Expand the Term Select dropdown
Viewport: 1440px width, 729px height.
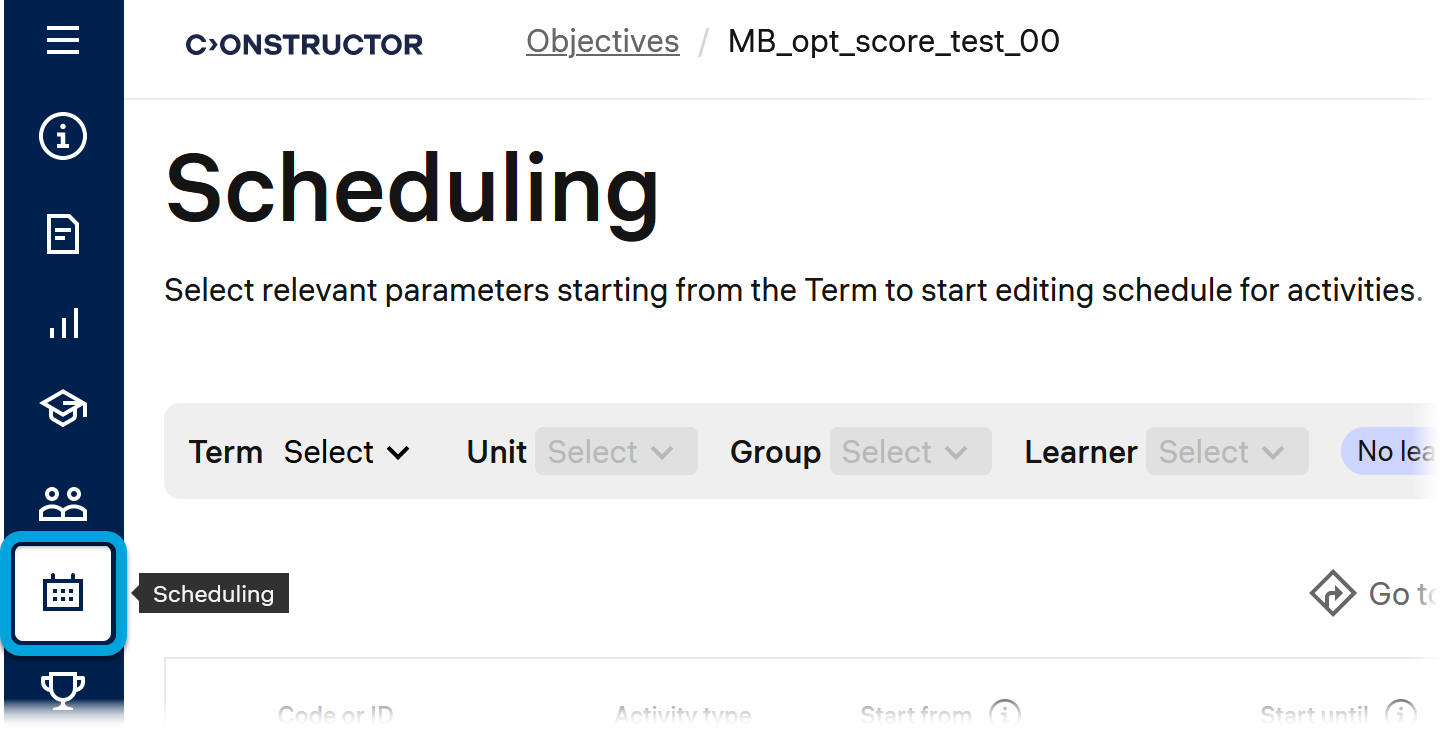click(346, 452)
